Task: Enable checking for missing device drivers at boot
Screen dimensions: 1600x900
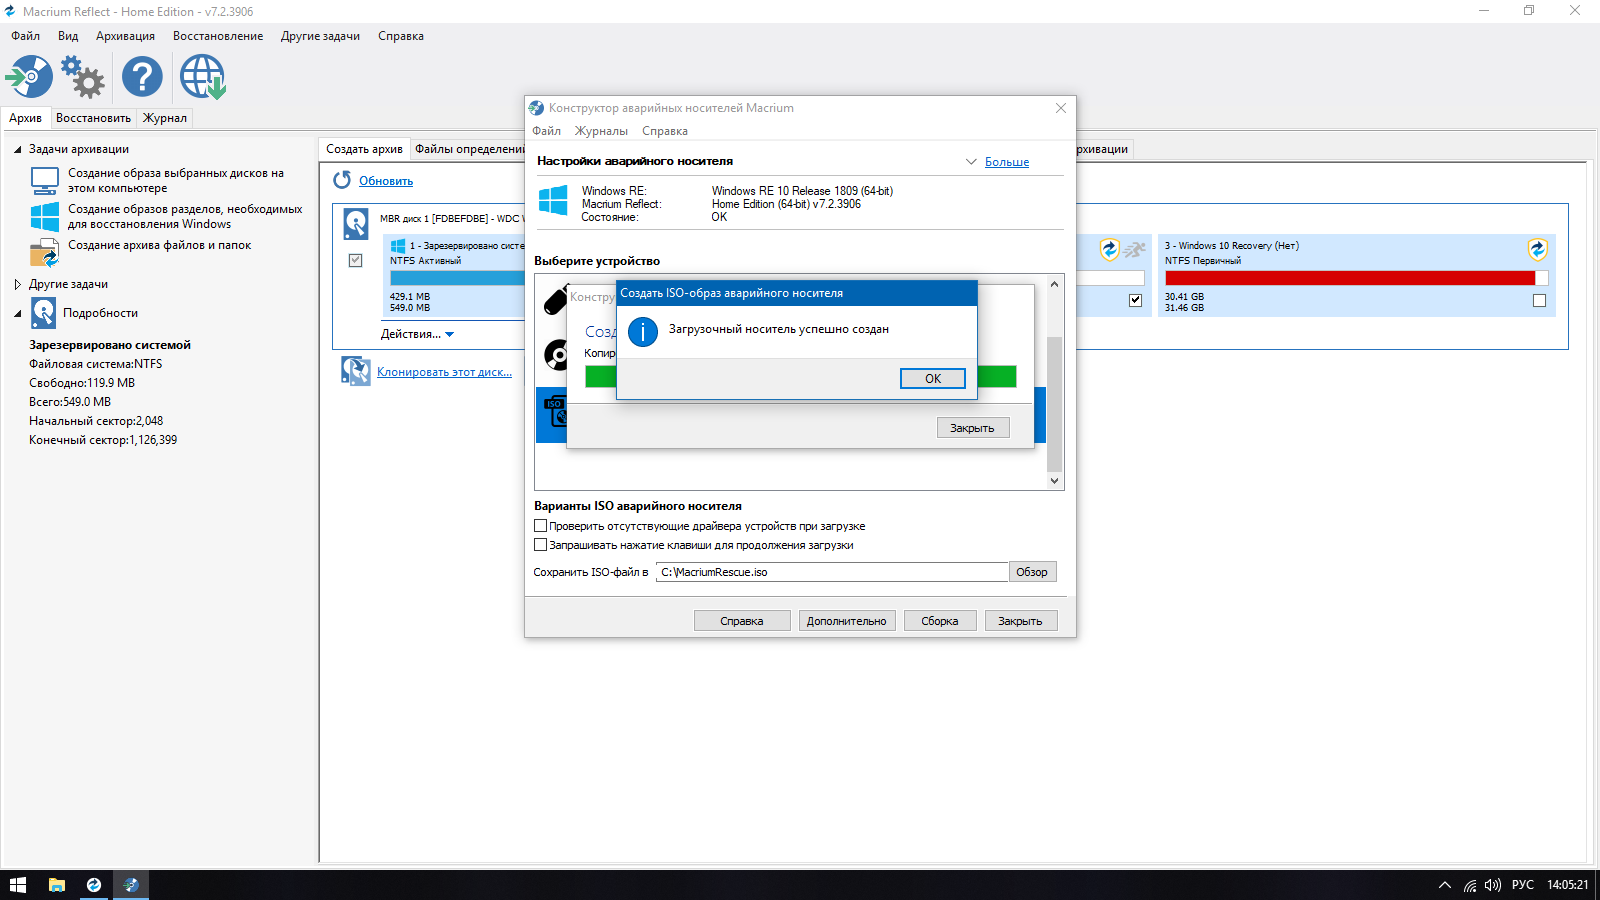Action: coord(541,526)
